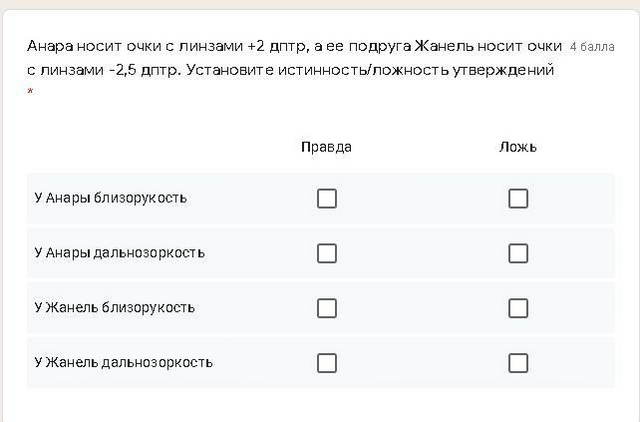Click the row label У Анары дальнозоркость
The height and width of the screenshot is (422, 640).
pyautogui.click(x=120, y=253)
